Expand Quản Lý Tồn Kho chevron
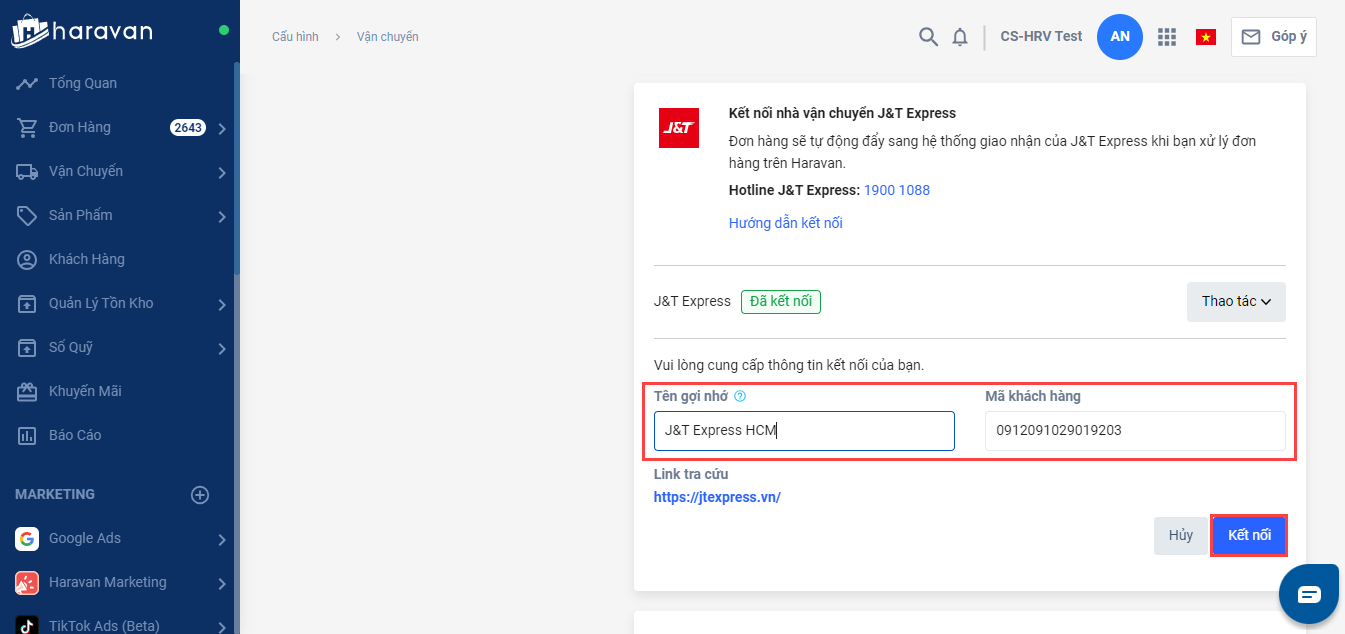This screenshot has width=1345, height=634. [x=222, y=304]
